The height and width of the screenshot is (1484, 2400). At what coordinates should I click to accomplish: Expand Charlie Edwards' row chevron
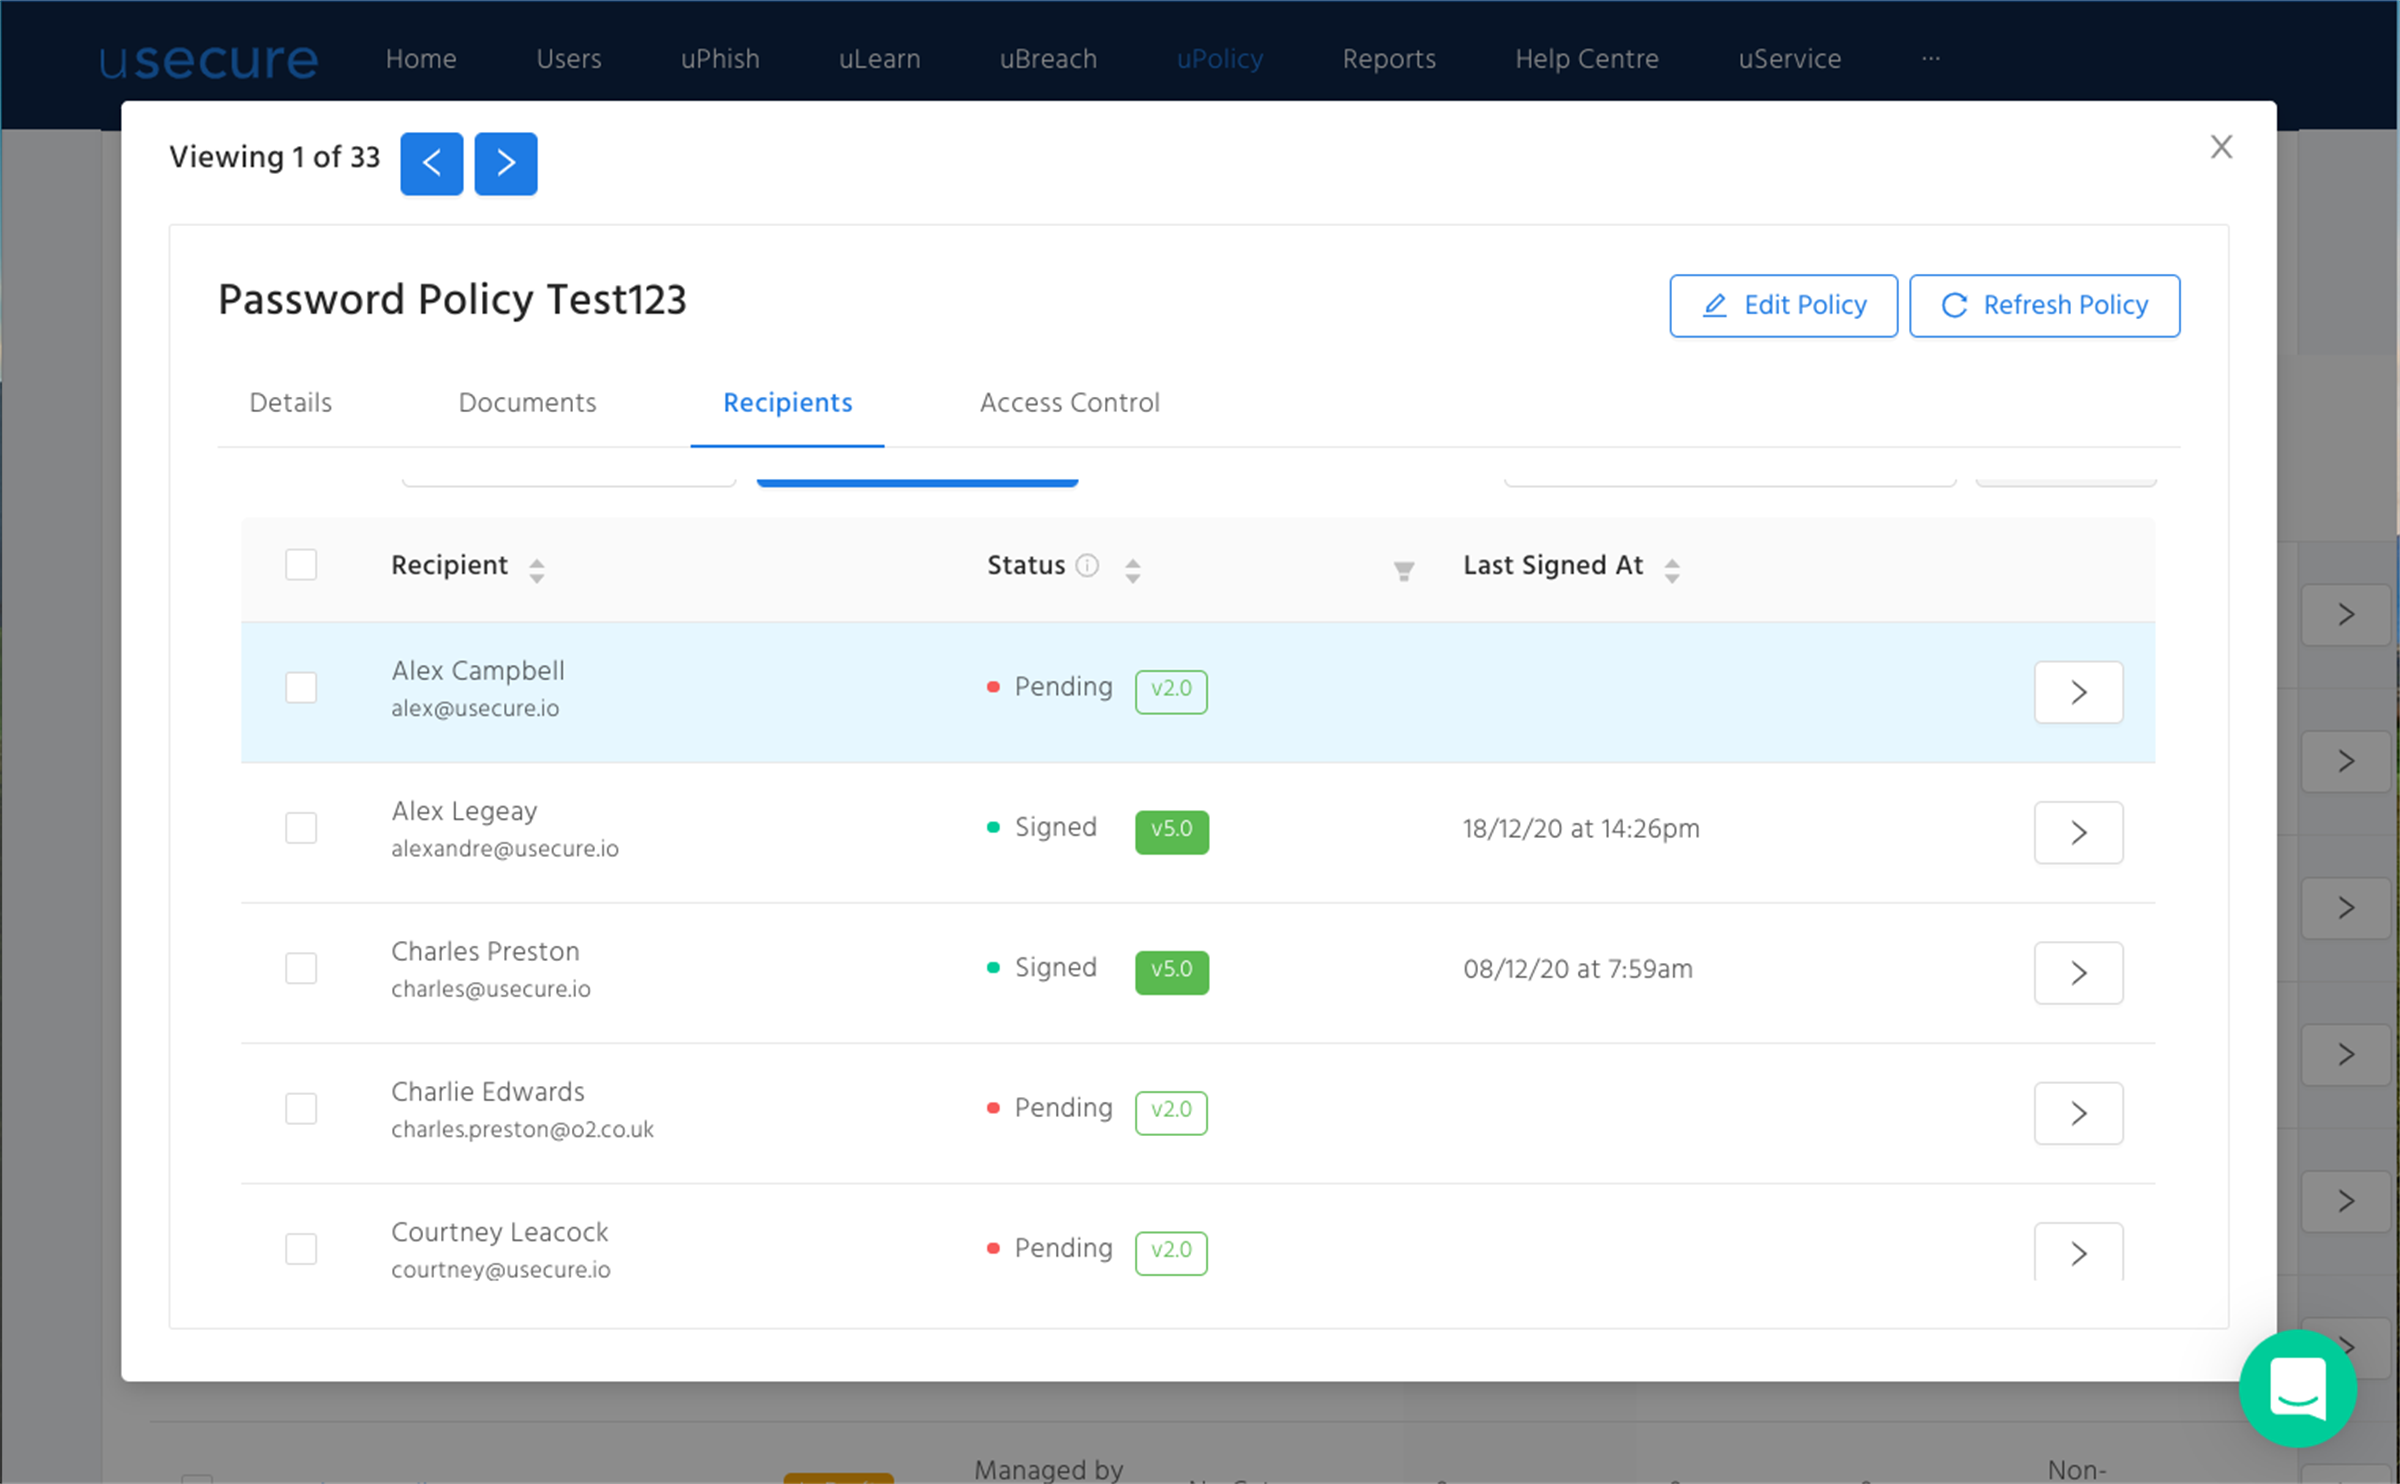pos(2078,1113)
